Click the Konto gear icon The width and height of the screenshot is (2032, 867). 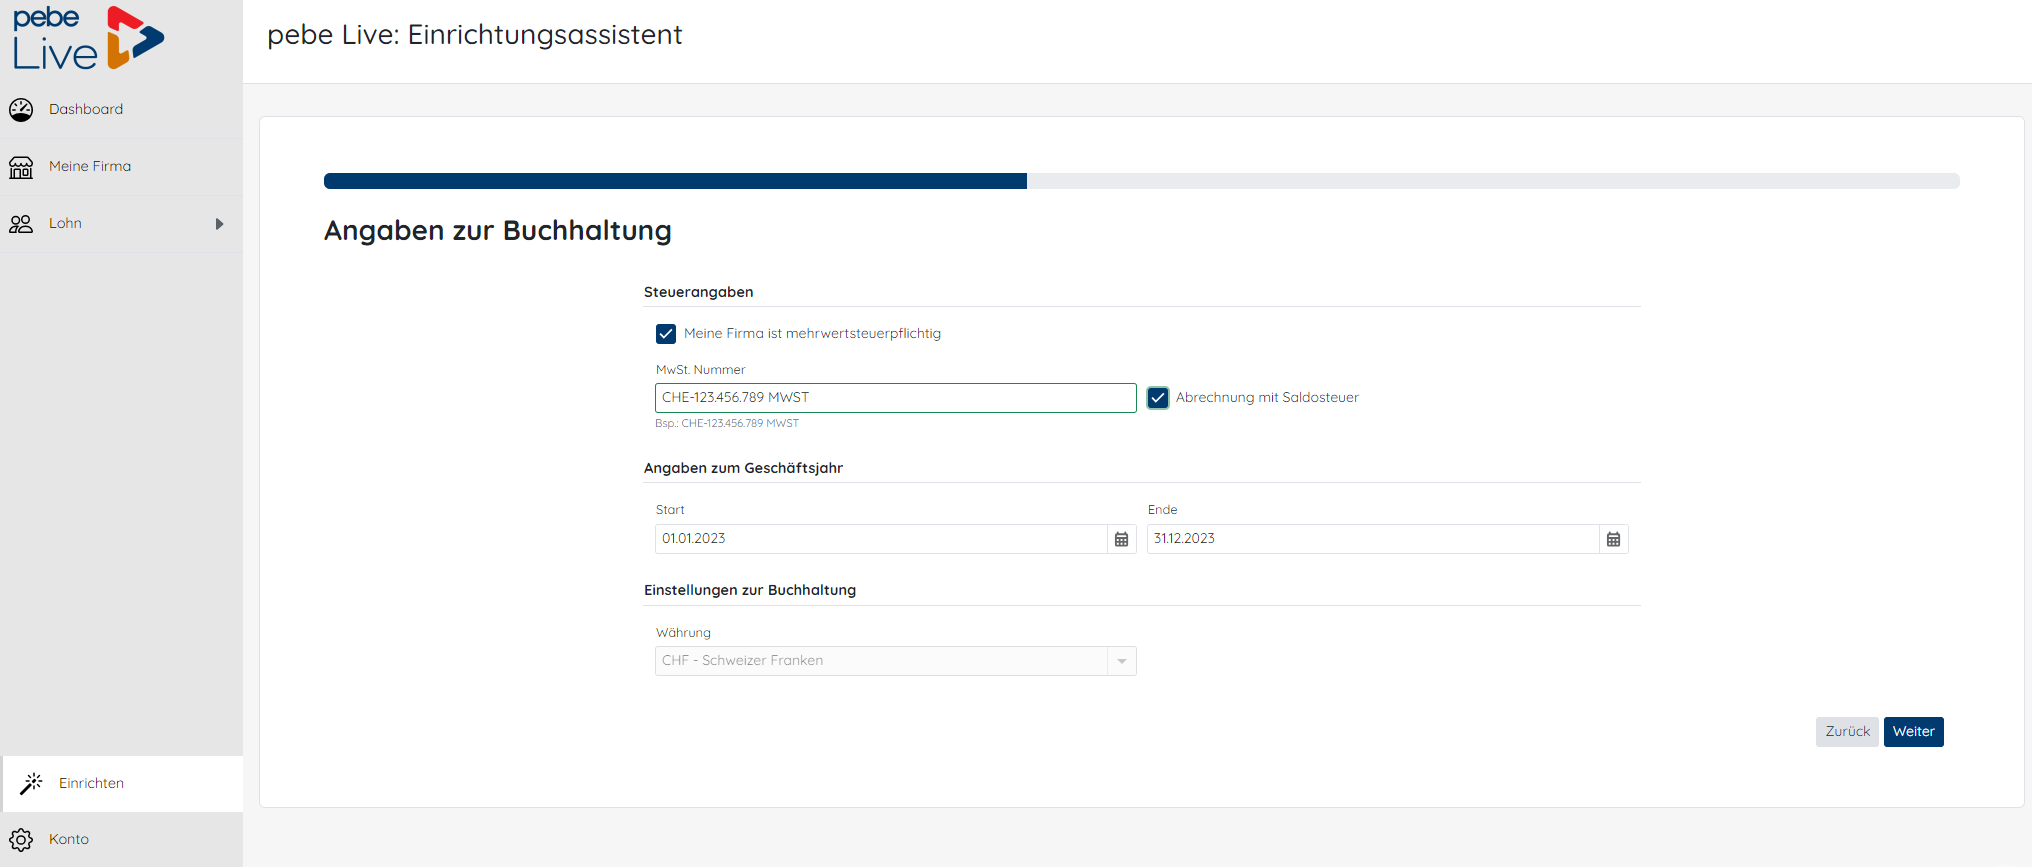coord(21,840)
